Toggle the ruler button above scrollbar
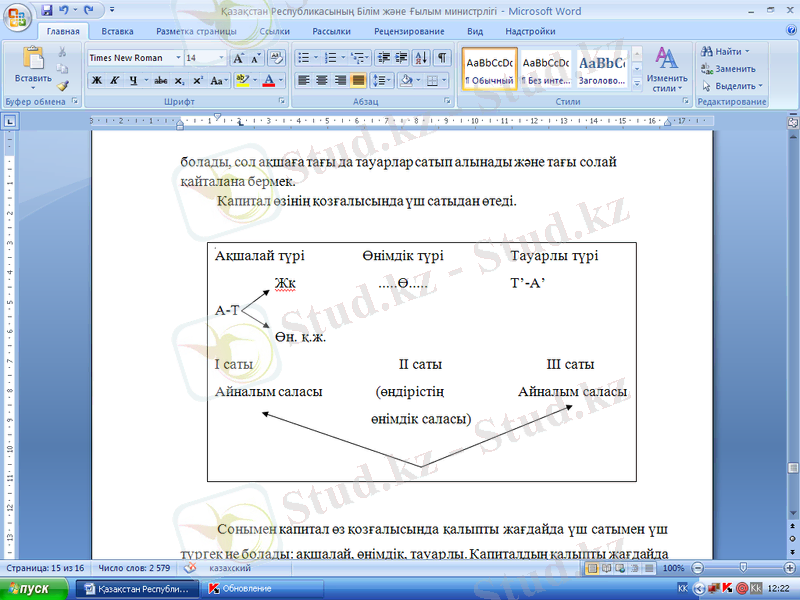This screenshot has width=800, height=600. (x=793, y=122)
